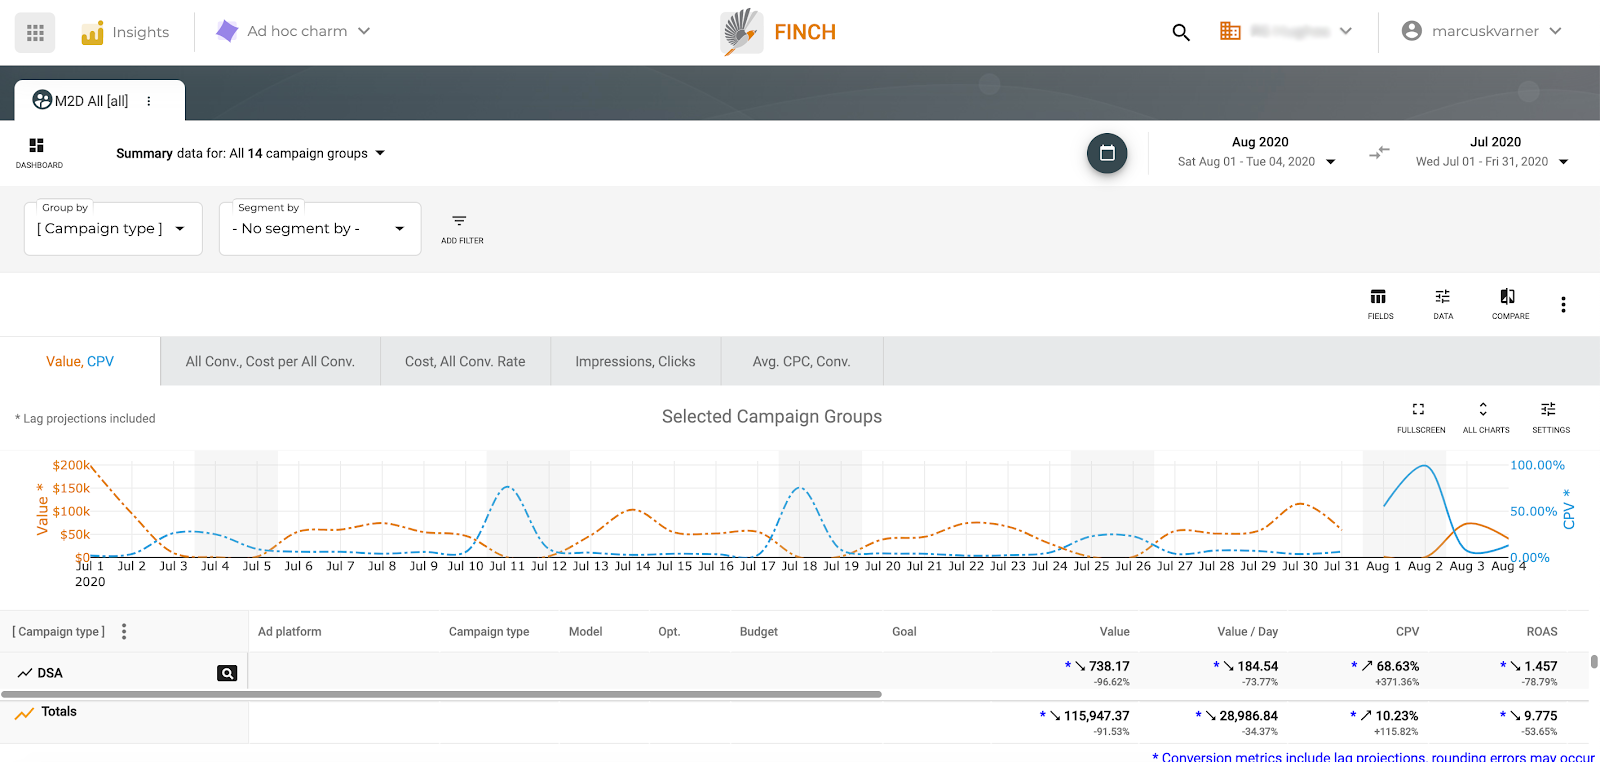Image resolution: width=1600 pixels, height=762 pixels.
Task: Click the Totals trend line icon
Action: point(24,713)
